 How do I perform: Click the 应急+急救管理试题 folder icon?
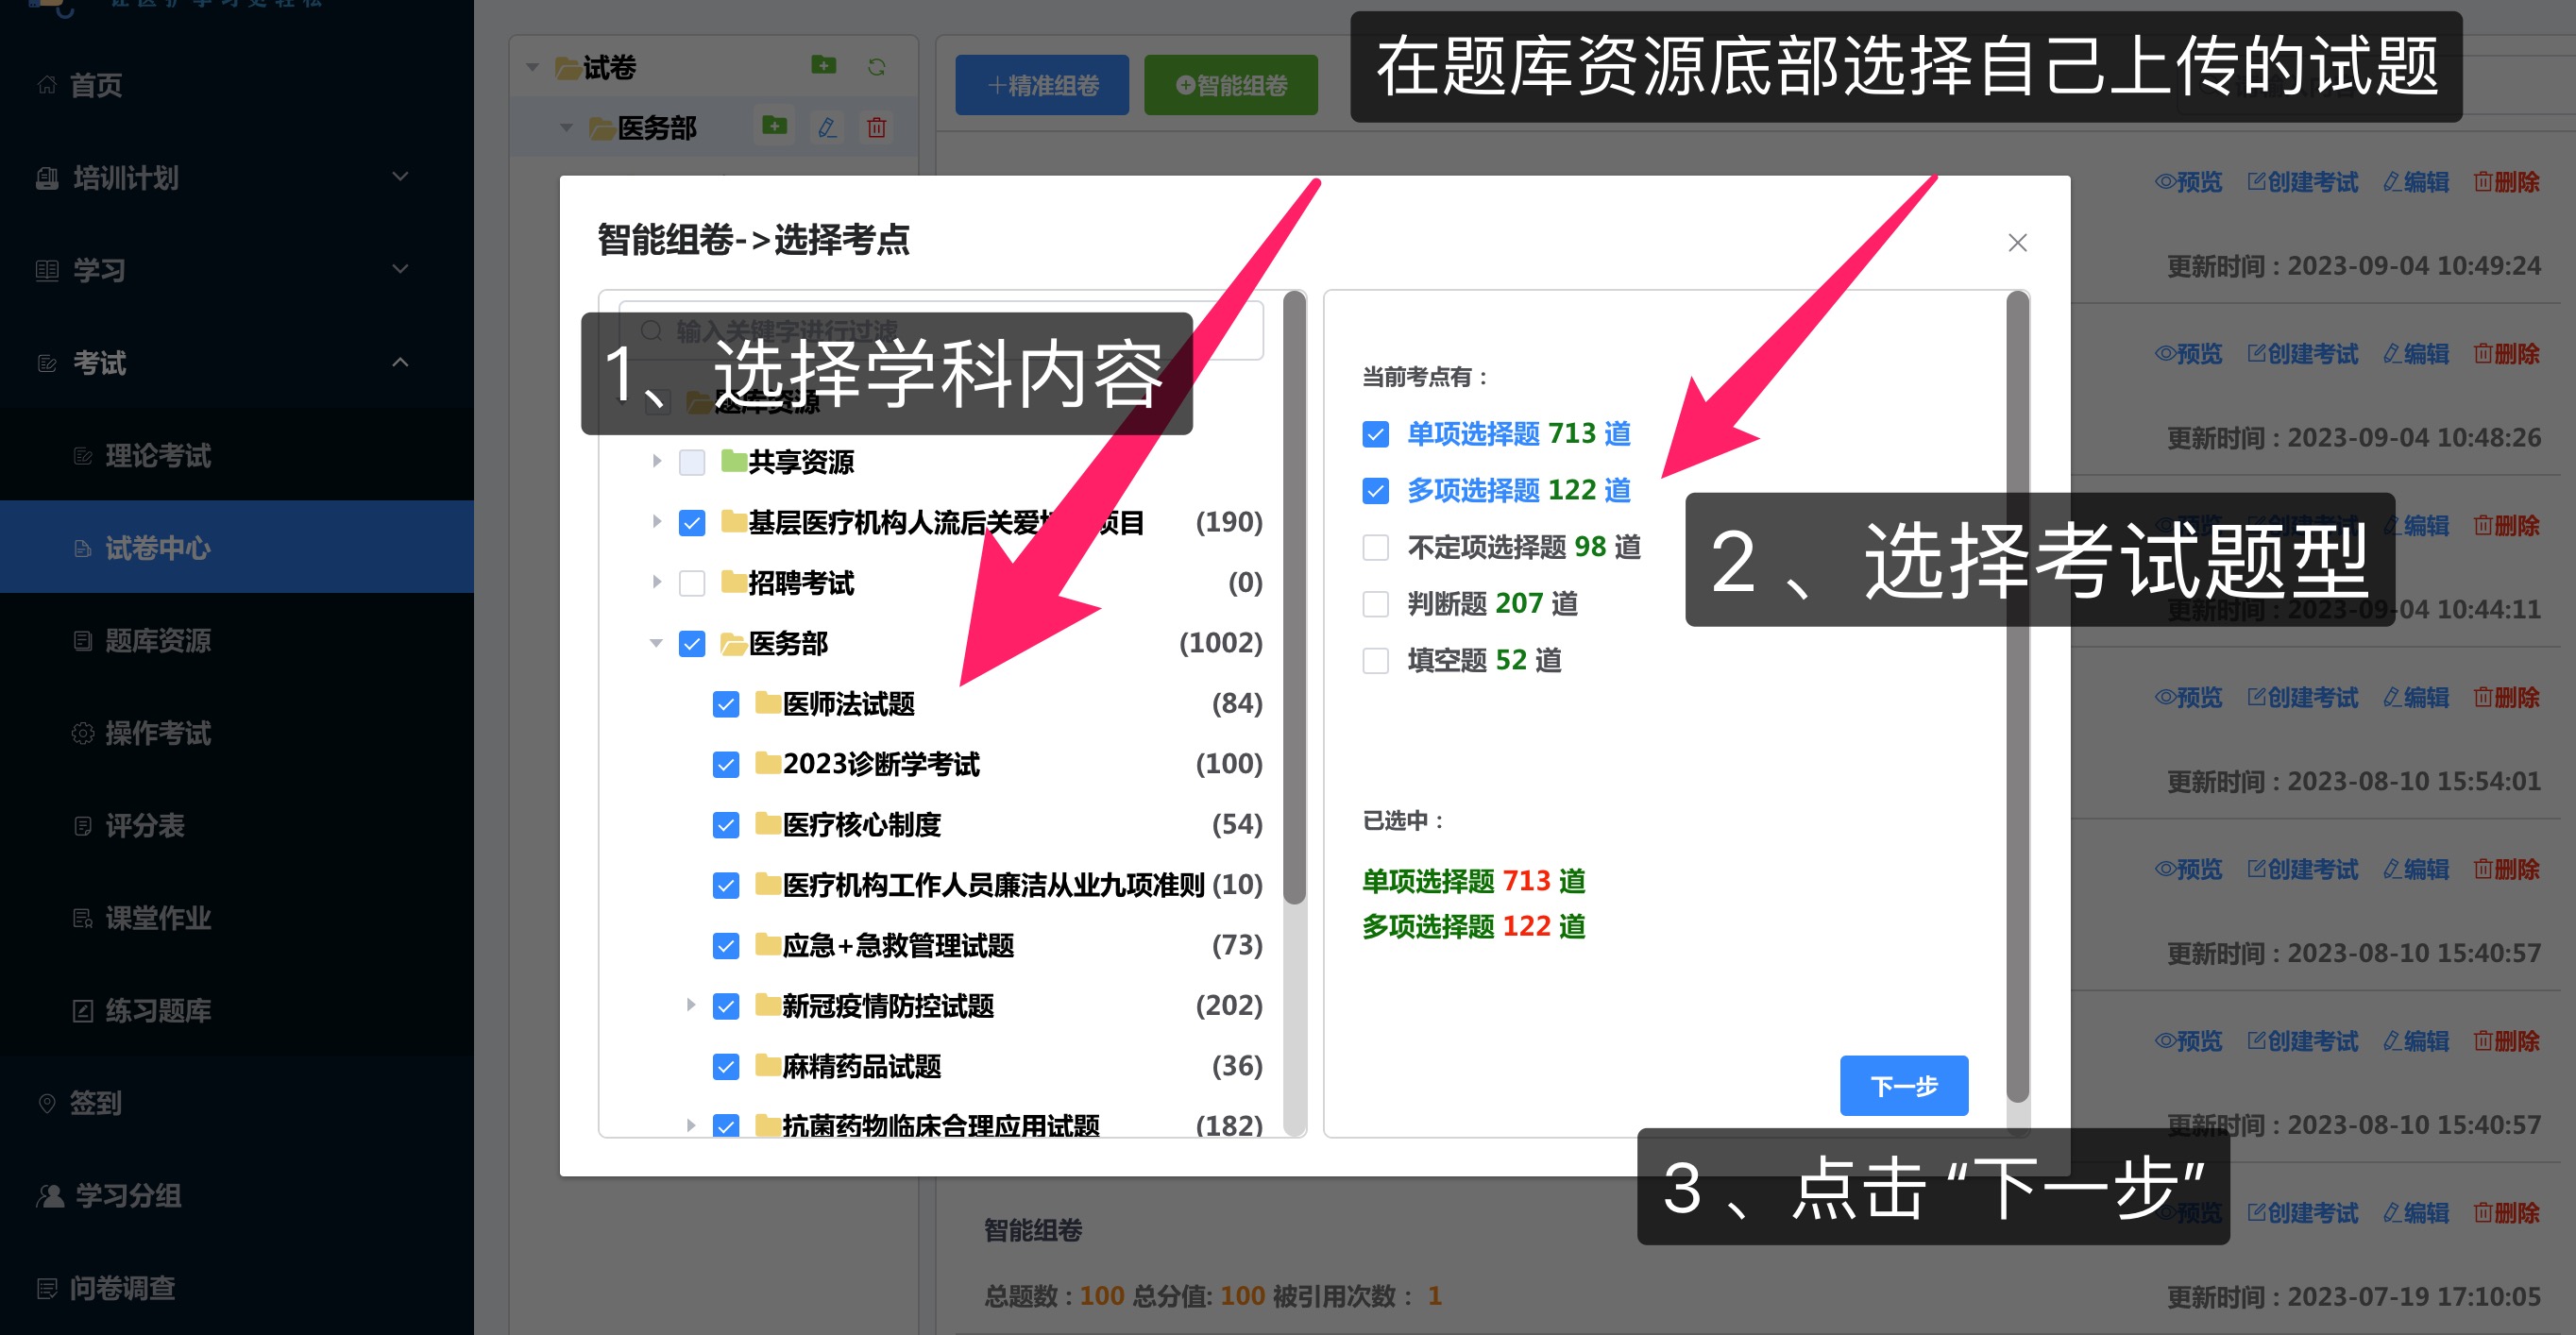tap(767, 944)
